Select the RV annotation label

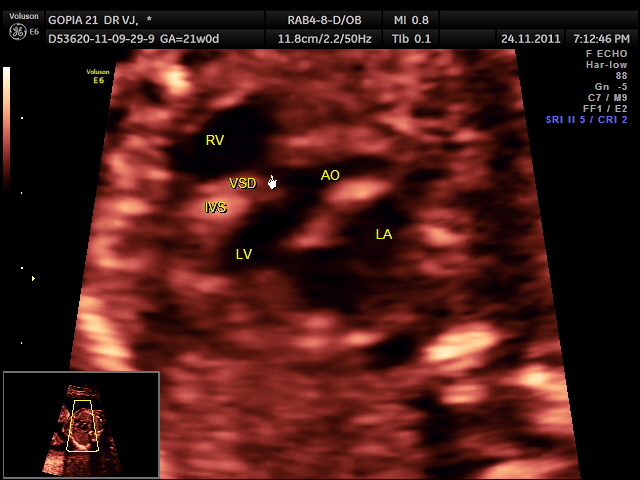click(x=215, y=141)
